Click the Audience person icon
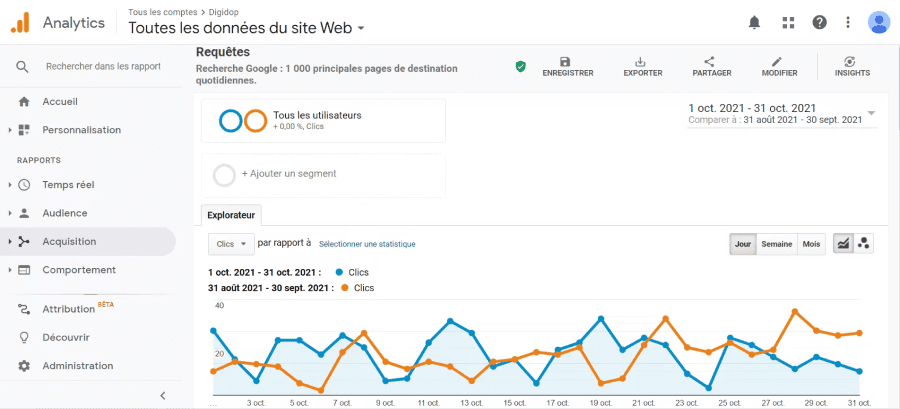 point(24,213)
